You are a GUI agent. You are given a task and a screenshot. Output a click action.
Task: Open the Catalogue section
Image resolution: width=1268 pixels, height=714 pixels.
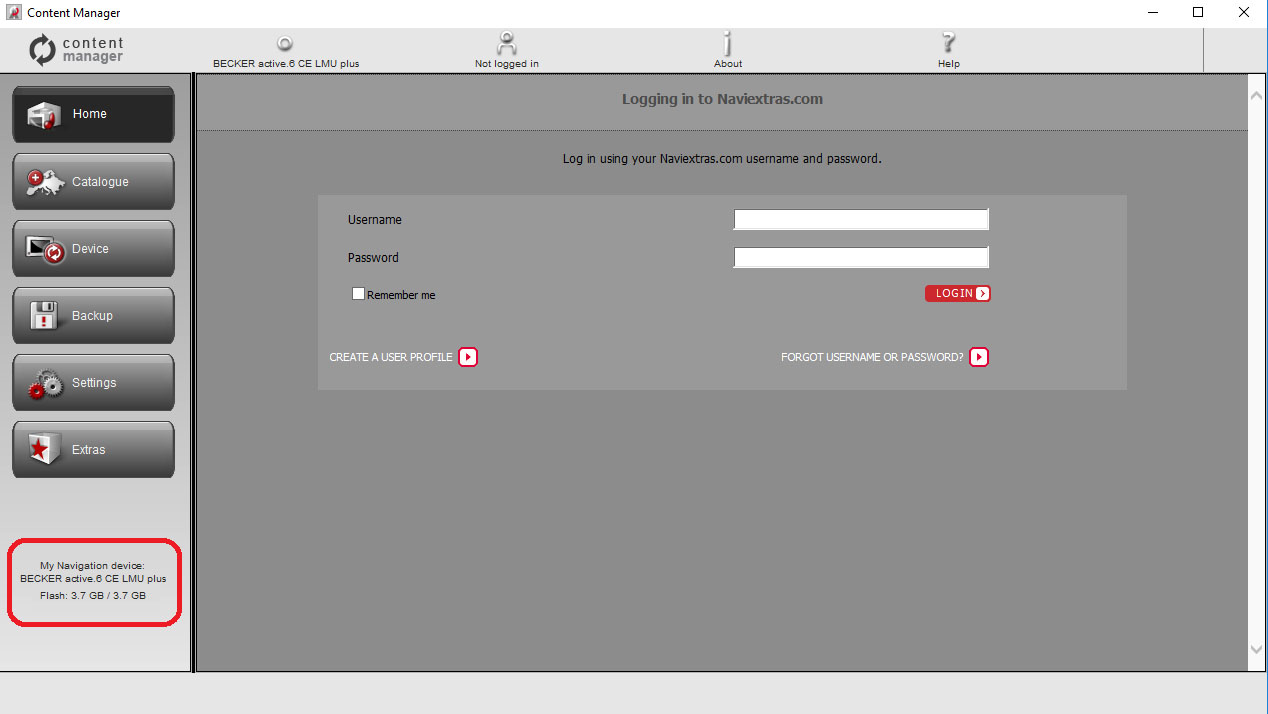point(93,181)
